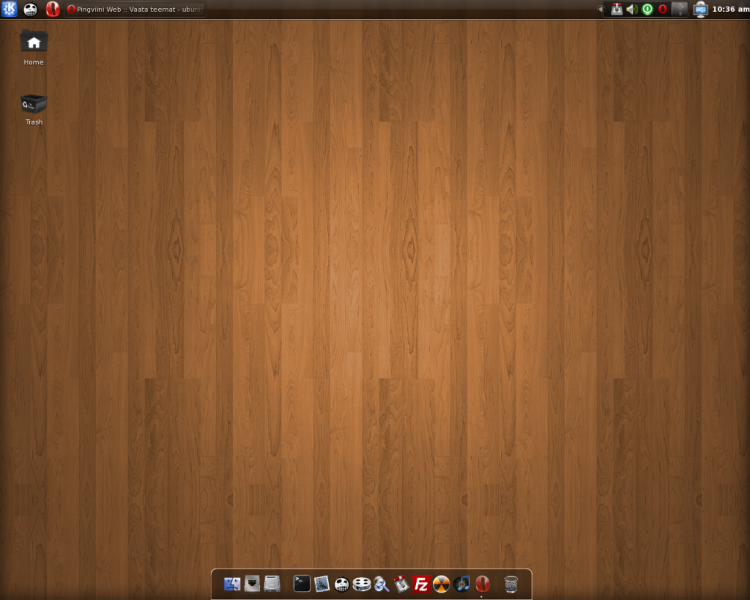Screen dimensions: 750x600
Task: Open the hard drive icon in dock
Action: (272, 584)
